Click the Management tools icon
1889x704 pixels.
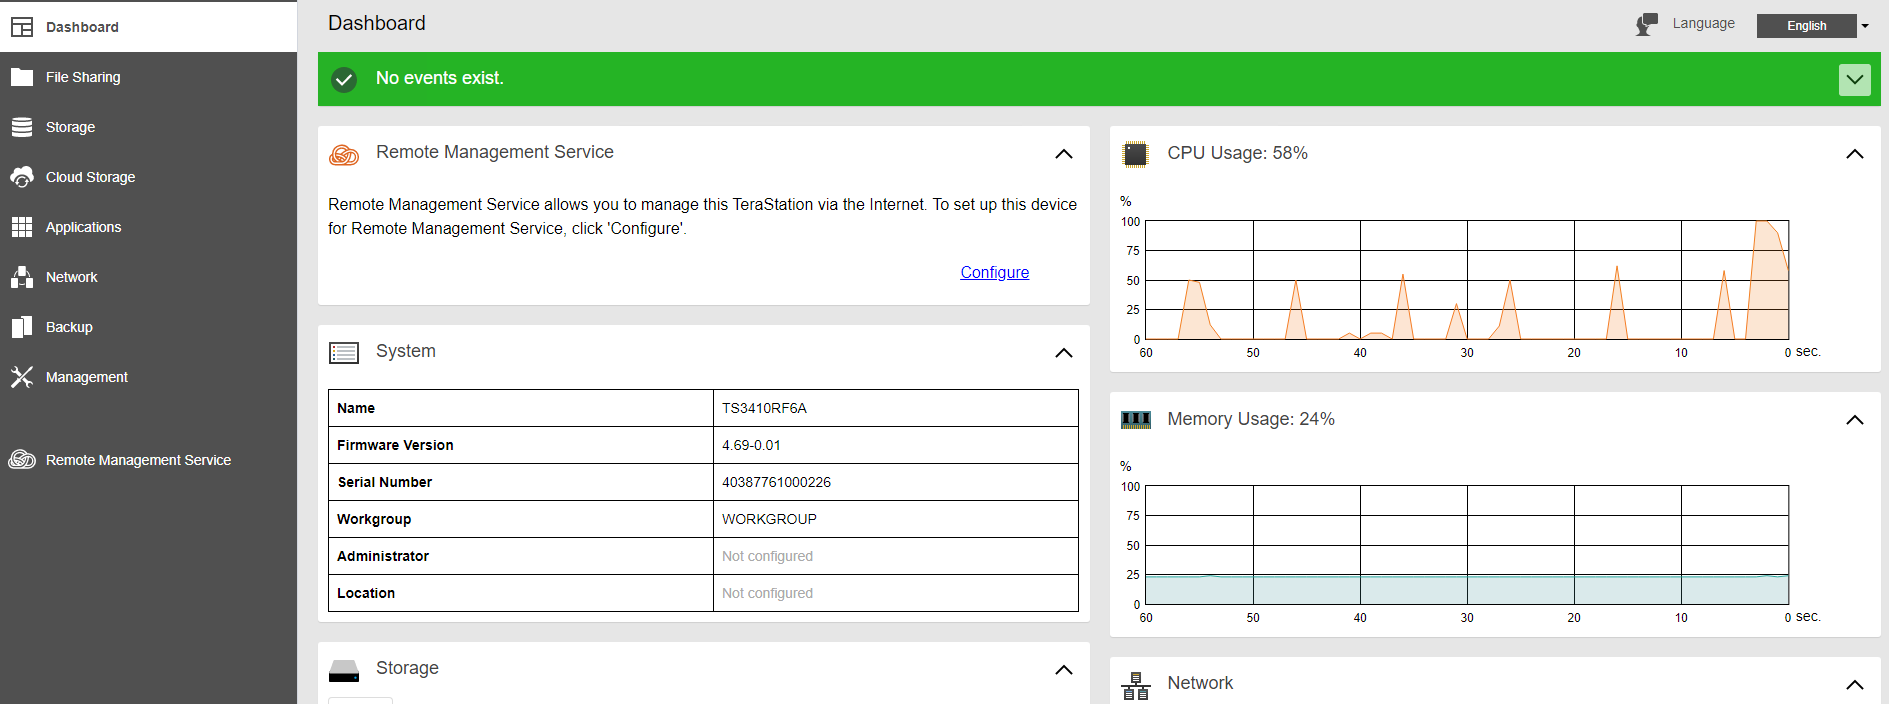click(22, 377)
